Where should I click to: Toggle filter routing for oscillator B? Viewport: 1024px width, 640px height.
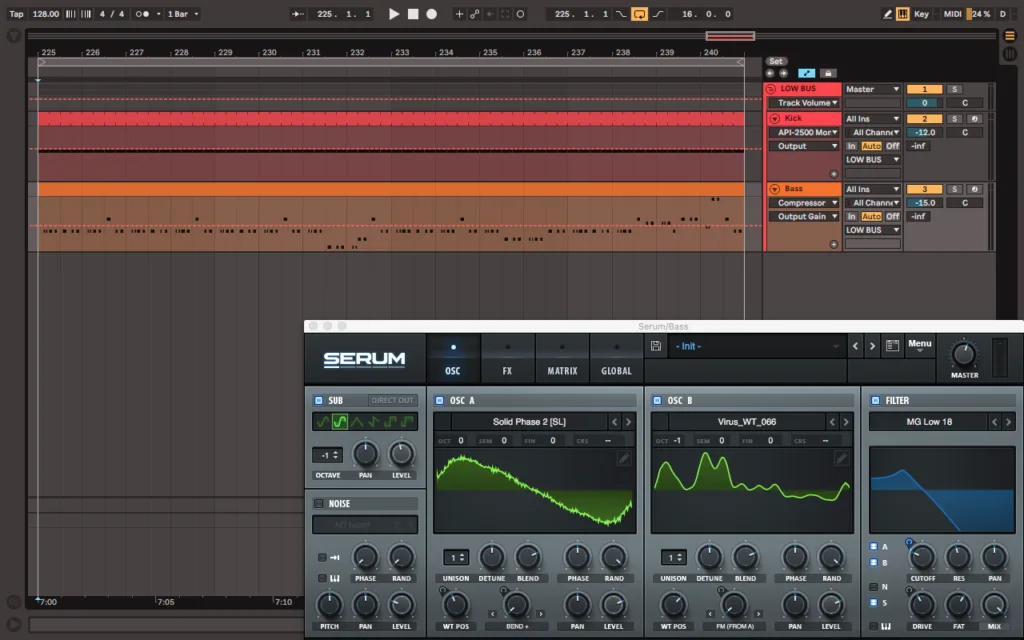[873, 562]
